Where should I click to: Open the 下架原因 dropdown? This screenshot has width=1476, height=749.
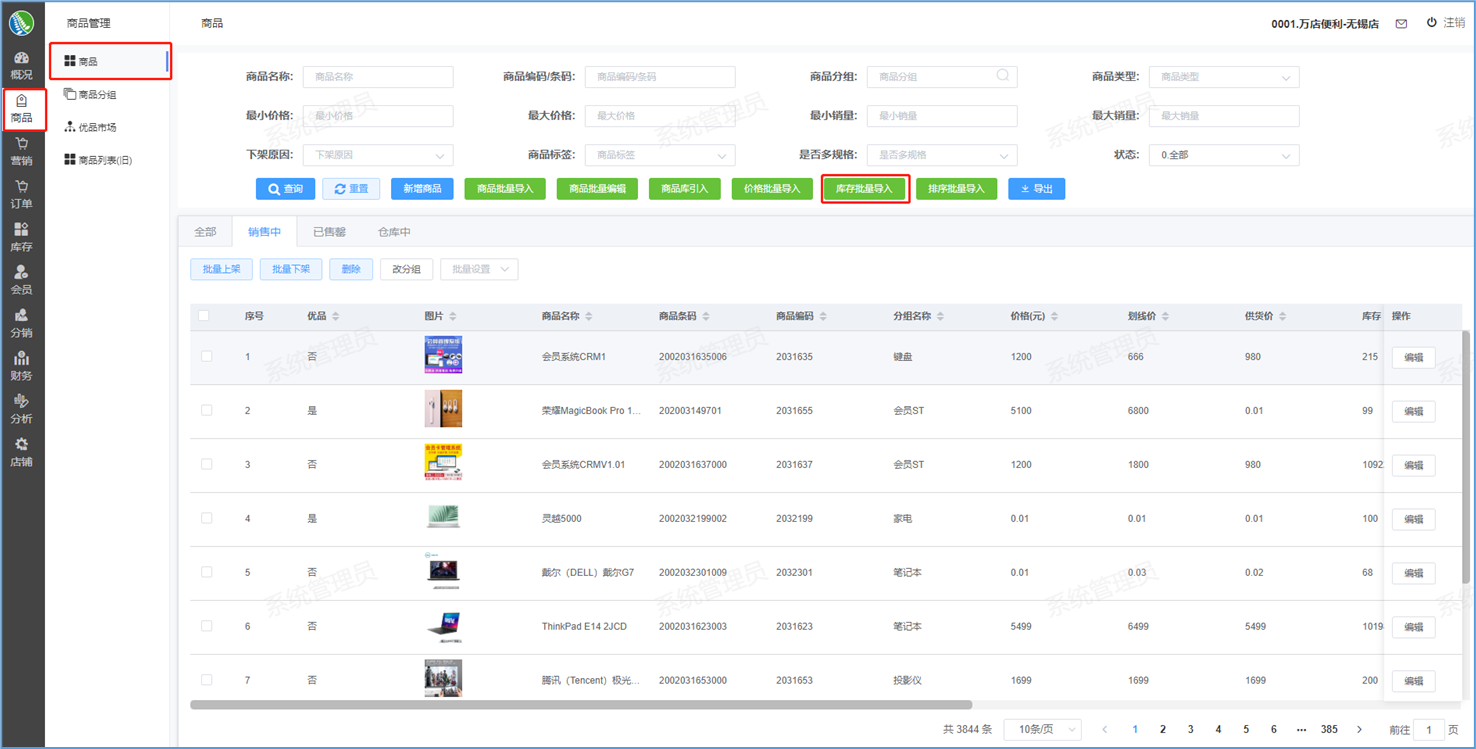click(x=377, y=156)
